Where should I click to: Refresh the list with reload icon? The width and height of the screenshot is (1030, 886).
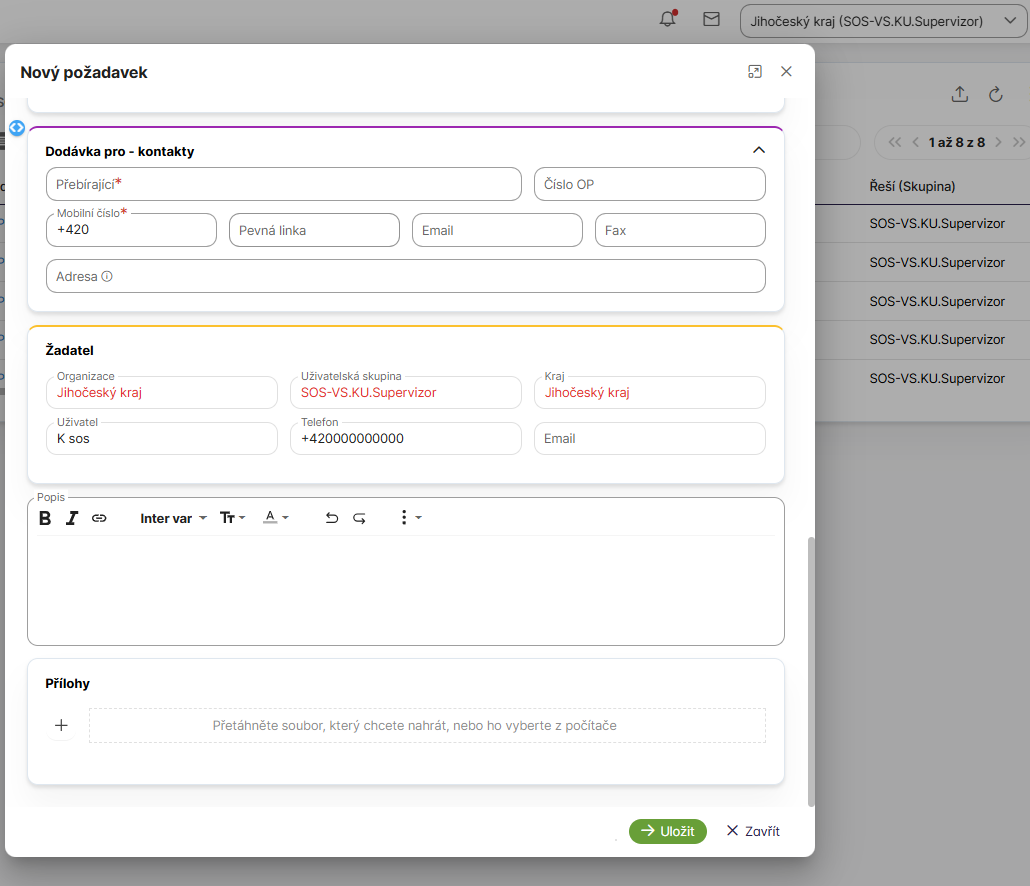(995, 94)
